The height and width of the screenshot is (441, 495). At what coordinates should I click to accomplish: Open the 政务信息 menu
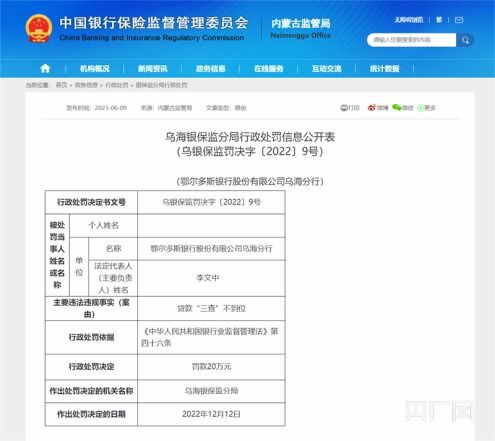[211, 69]
